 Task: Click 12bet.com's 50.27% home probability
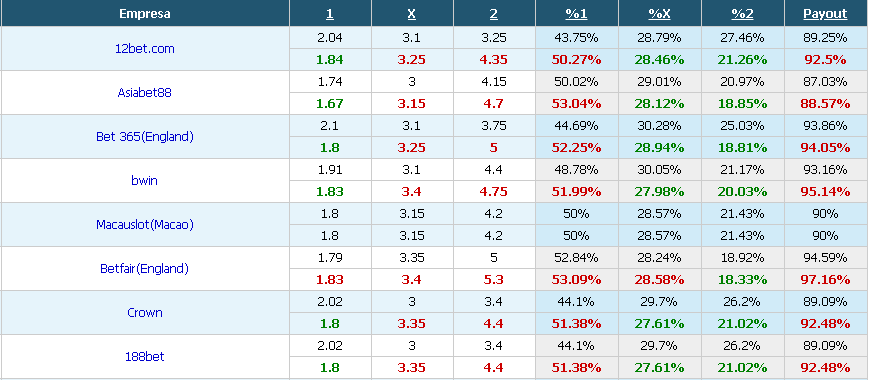576,60
